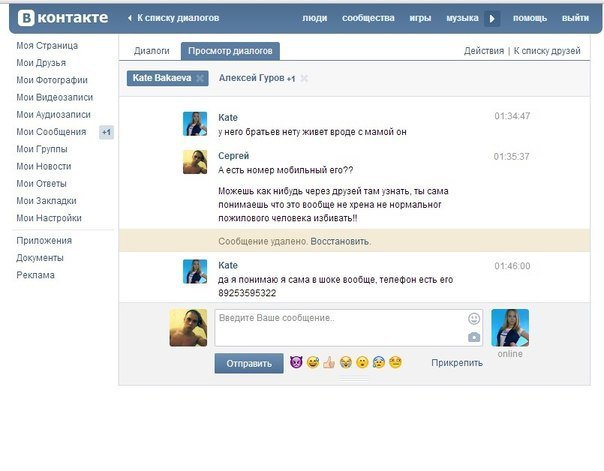Select the Просмотр диалогов tab
The image size is (604, 471).
pyautogui.click(x=230, y=51)
